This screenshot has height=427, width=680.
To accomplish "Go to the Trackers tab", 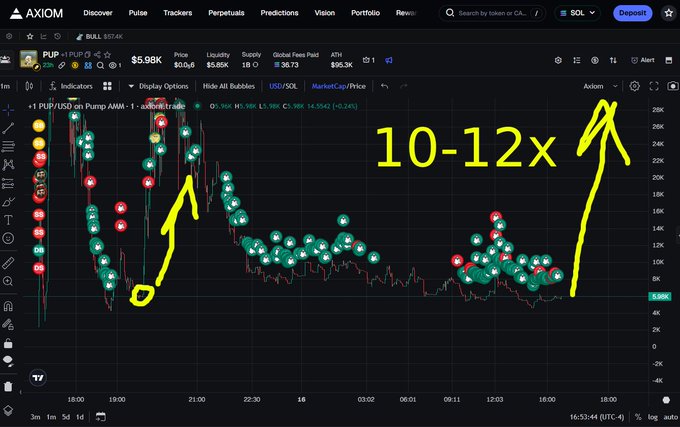I will click(x=177, y=13).
